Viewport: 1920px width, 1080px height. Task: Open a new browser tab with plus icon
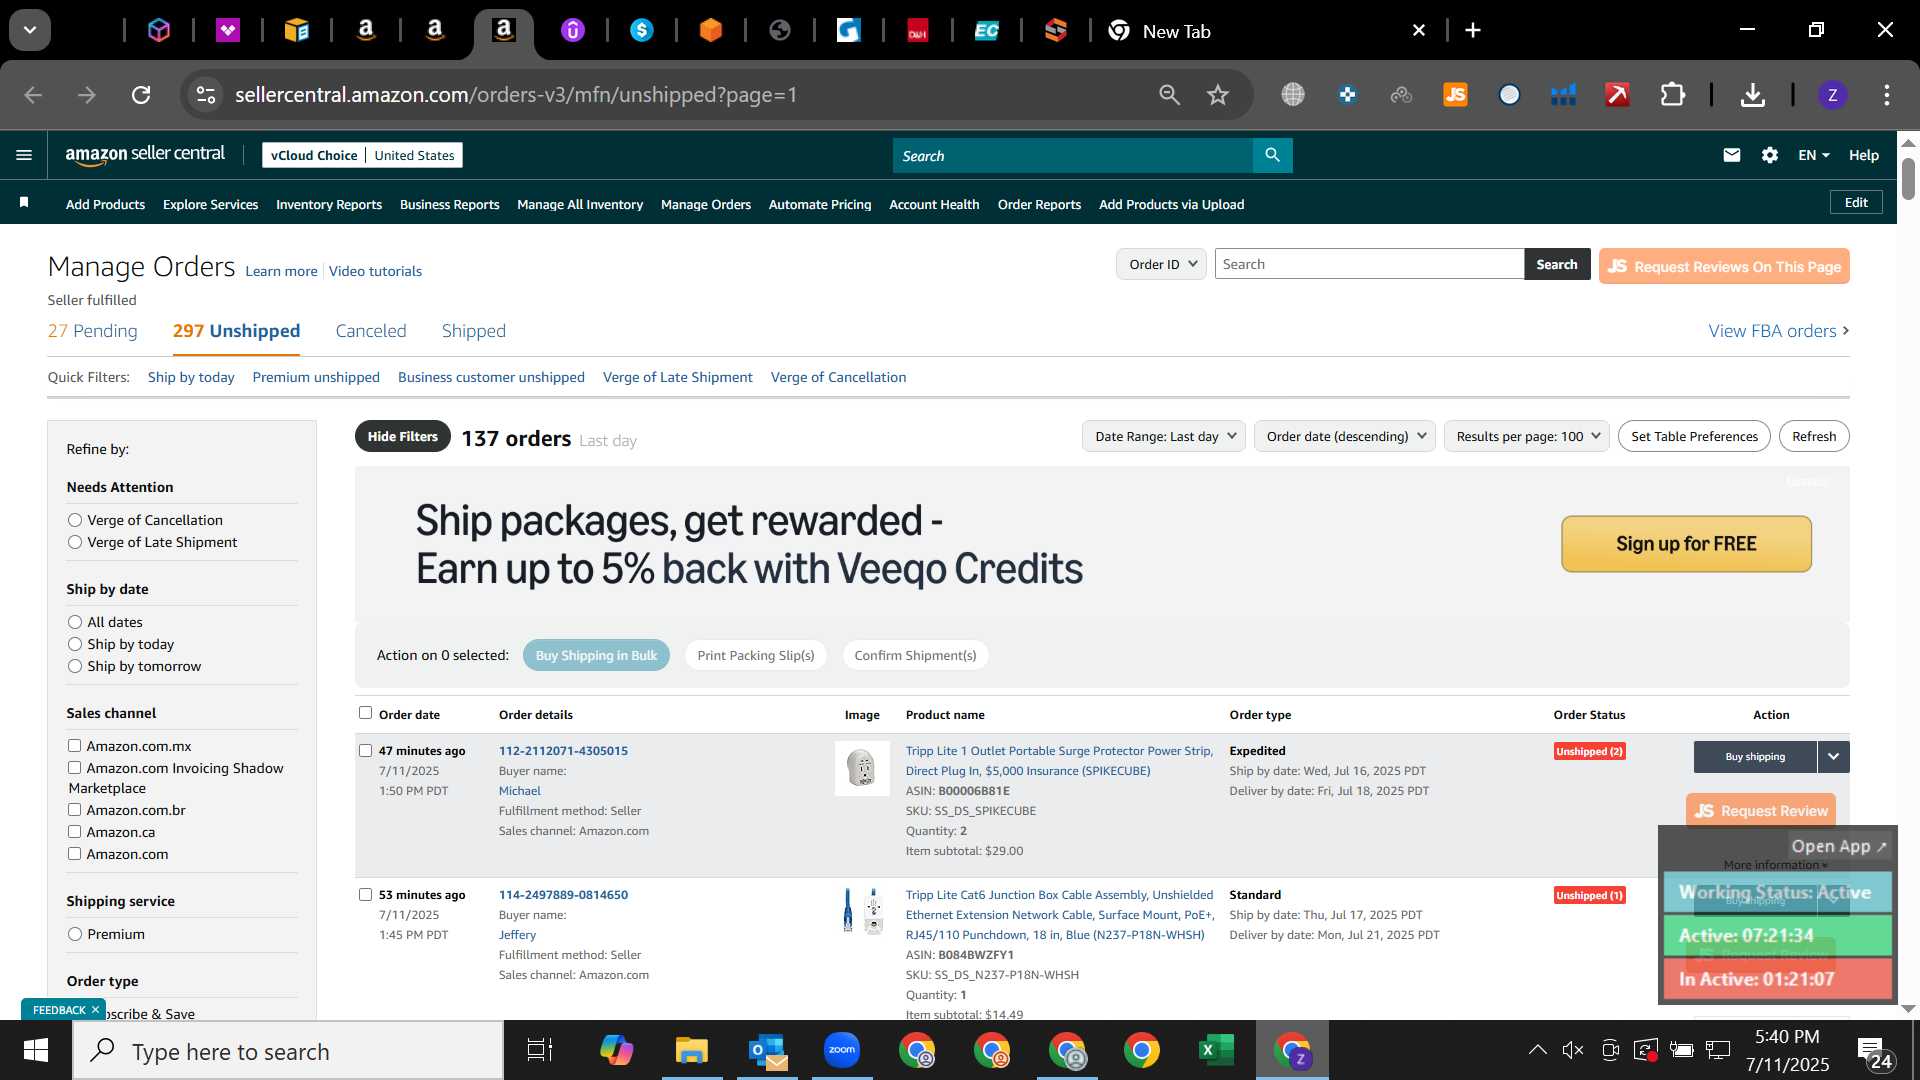click(x=1473, y=30)
